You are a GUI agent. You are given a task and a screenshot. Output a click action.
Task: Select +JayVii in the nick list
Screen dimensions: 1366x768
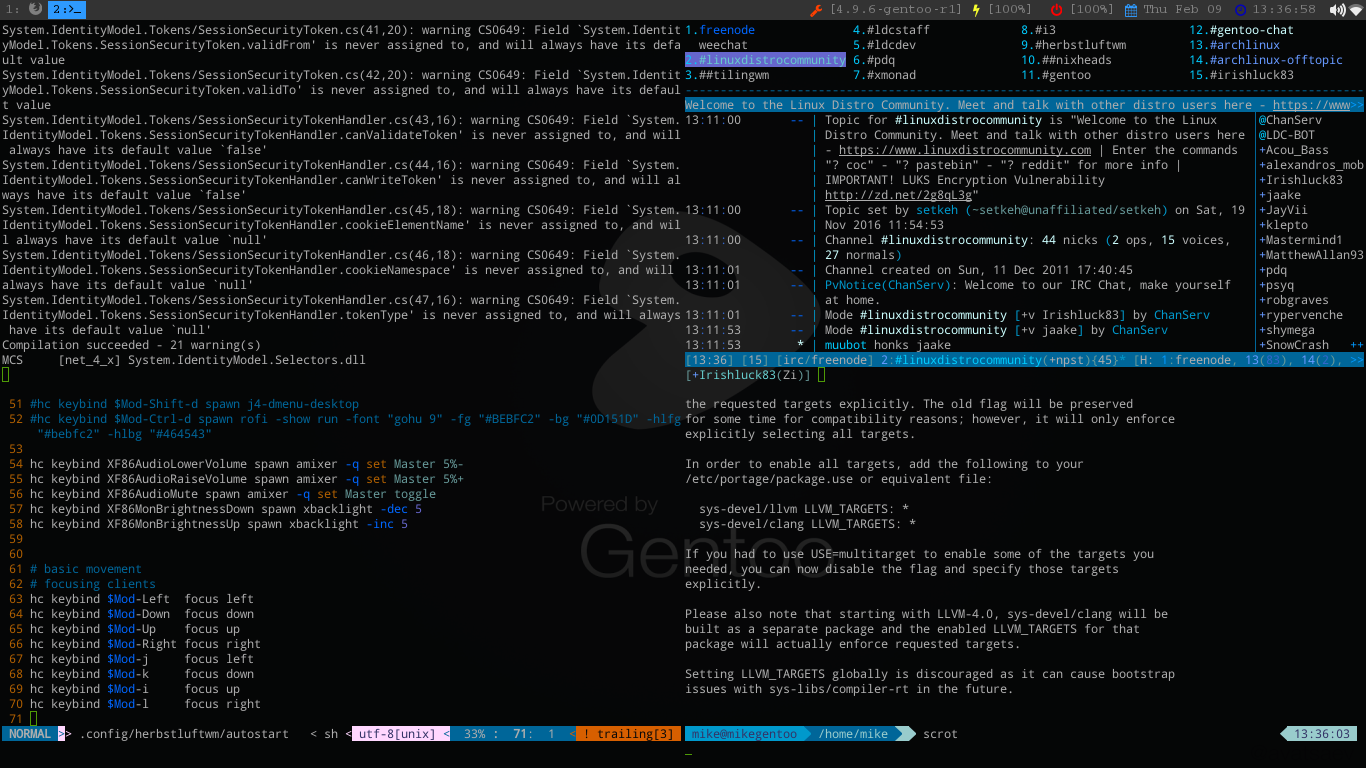(1283, 210)
